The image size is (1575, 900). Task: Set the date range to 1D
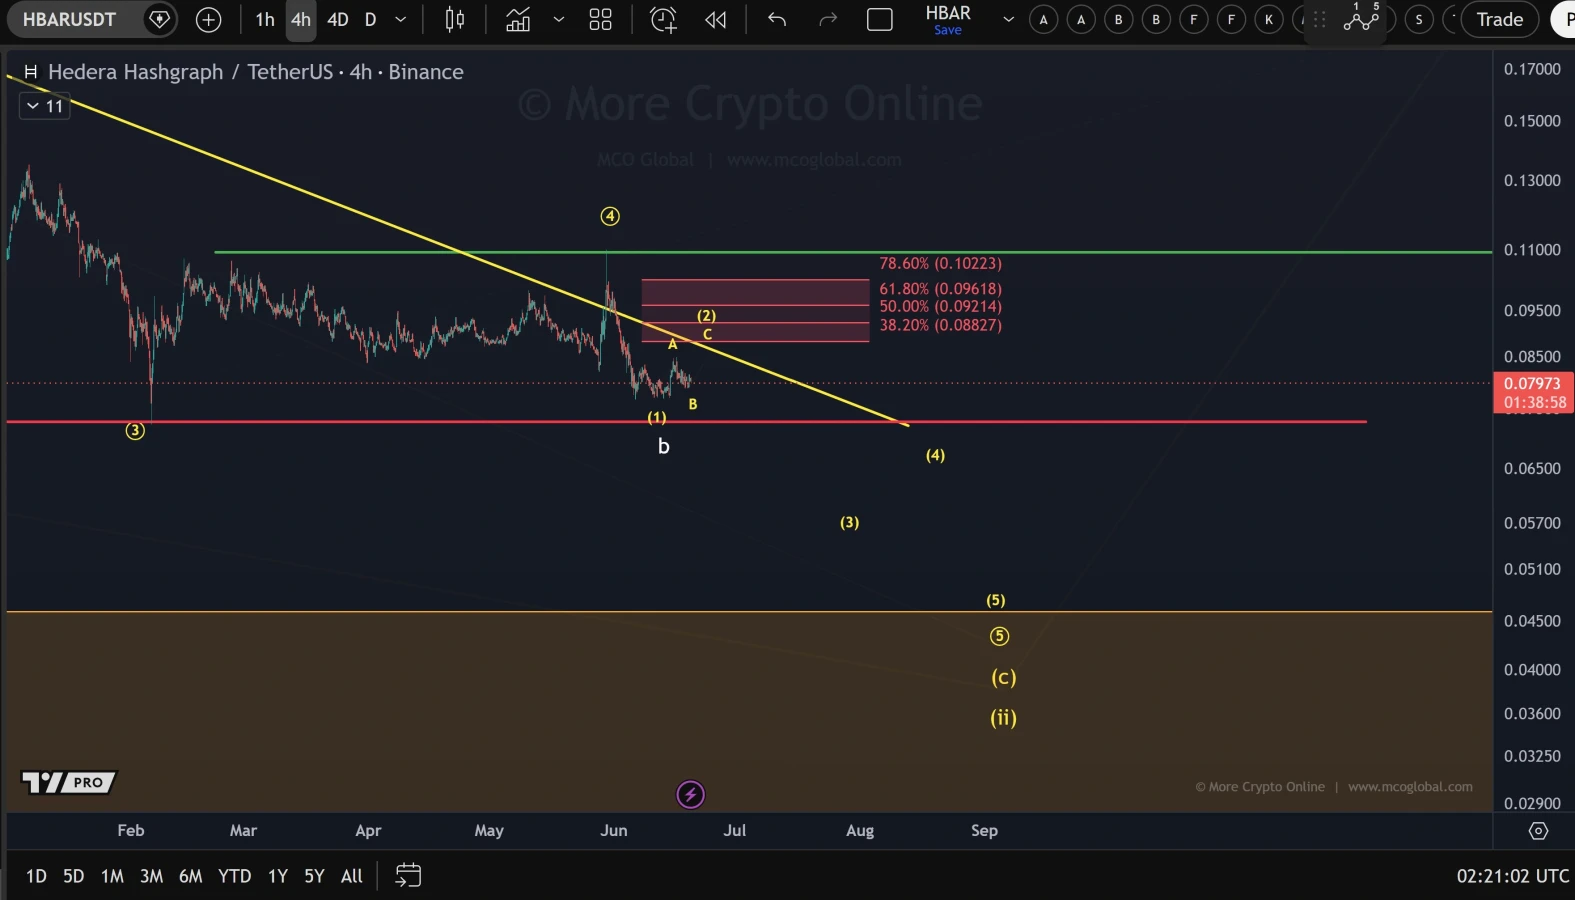36,876
